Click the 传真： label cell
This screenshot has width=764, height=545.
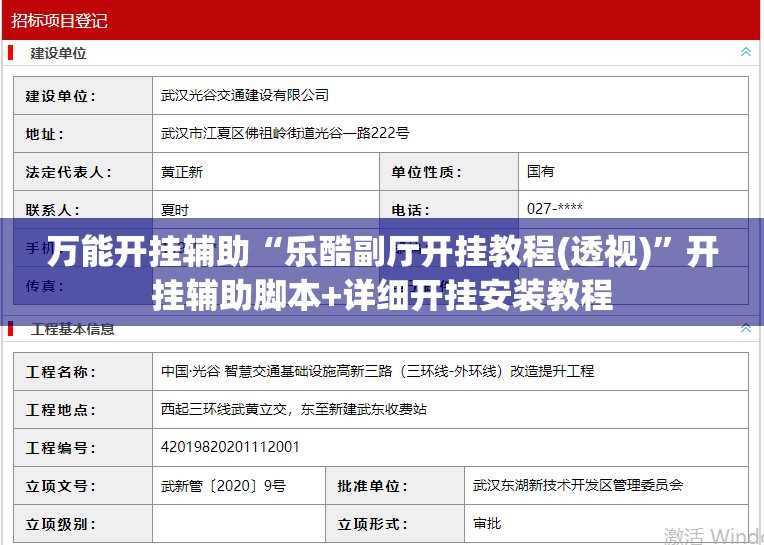tap(83, 285)
